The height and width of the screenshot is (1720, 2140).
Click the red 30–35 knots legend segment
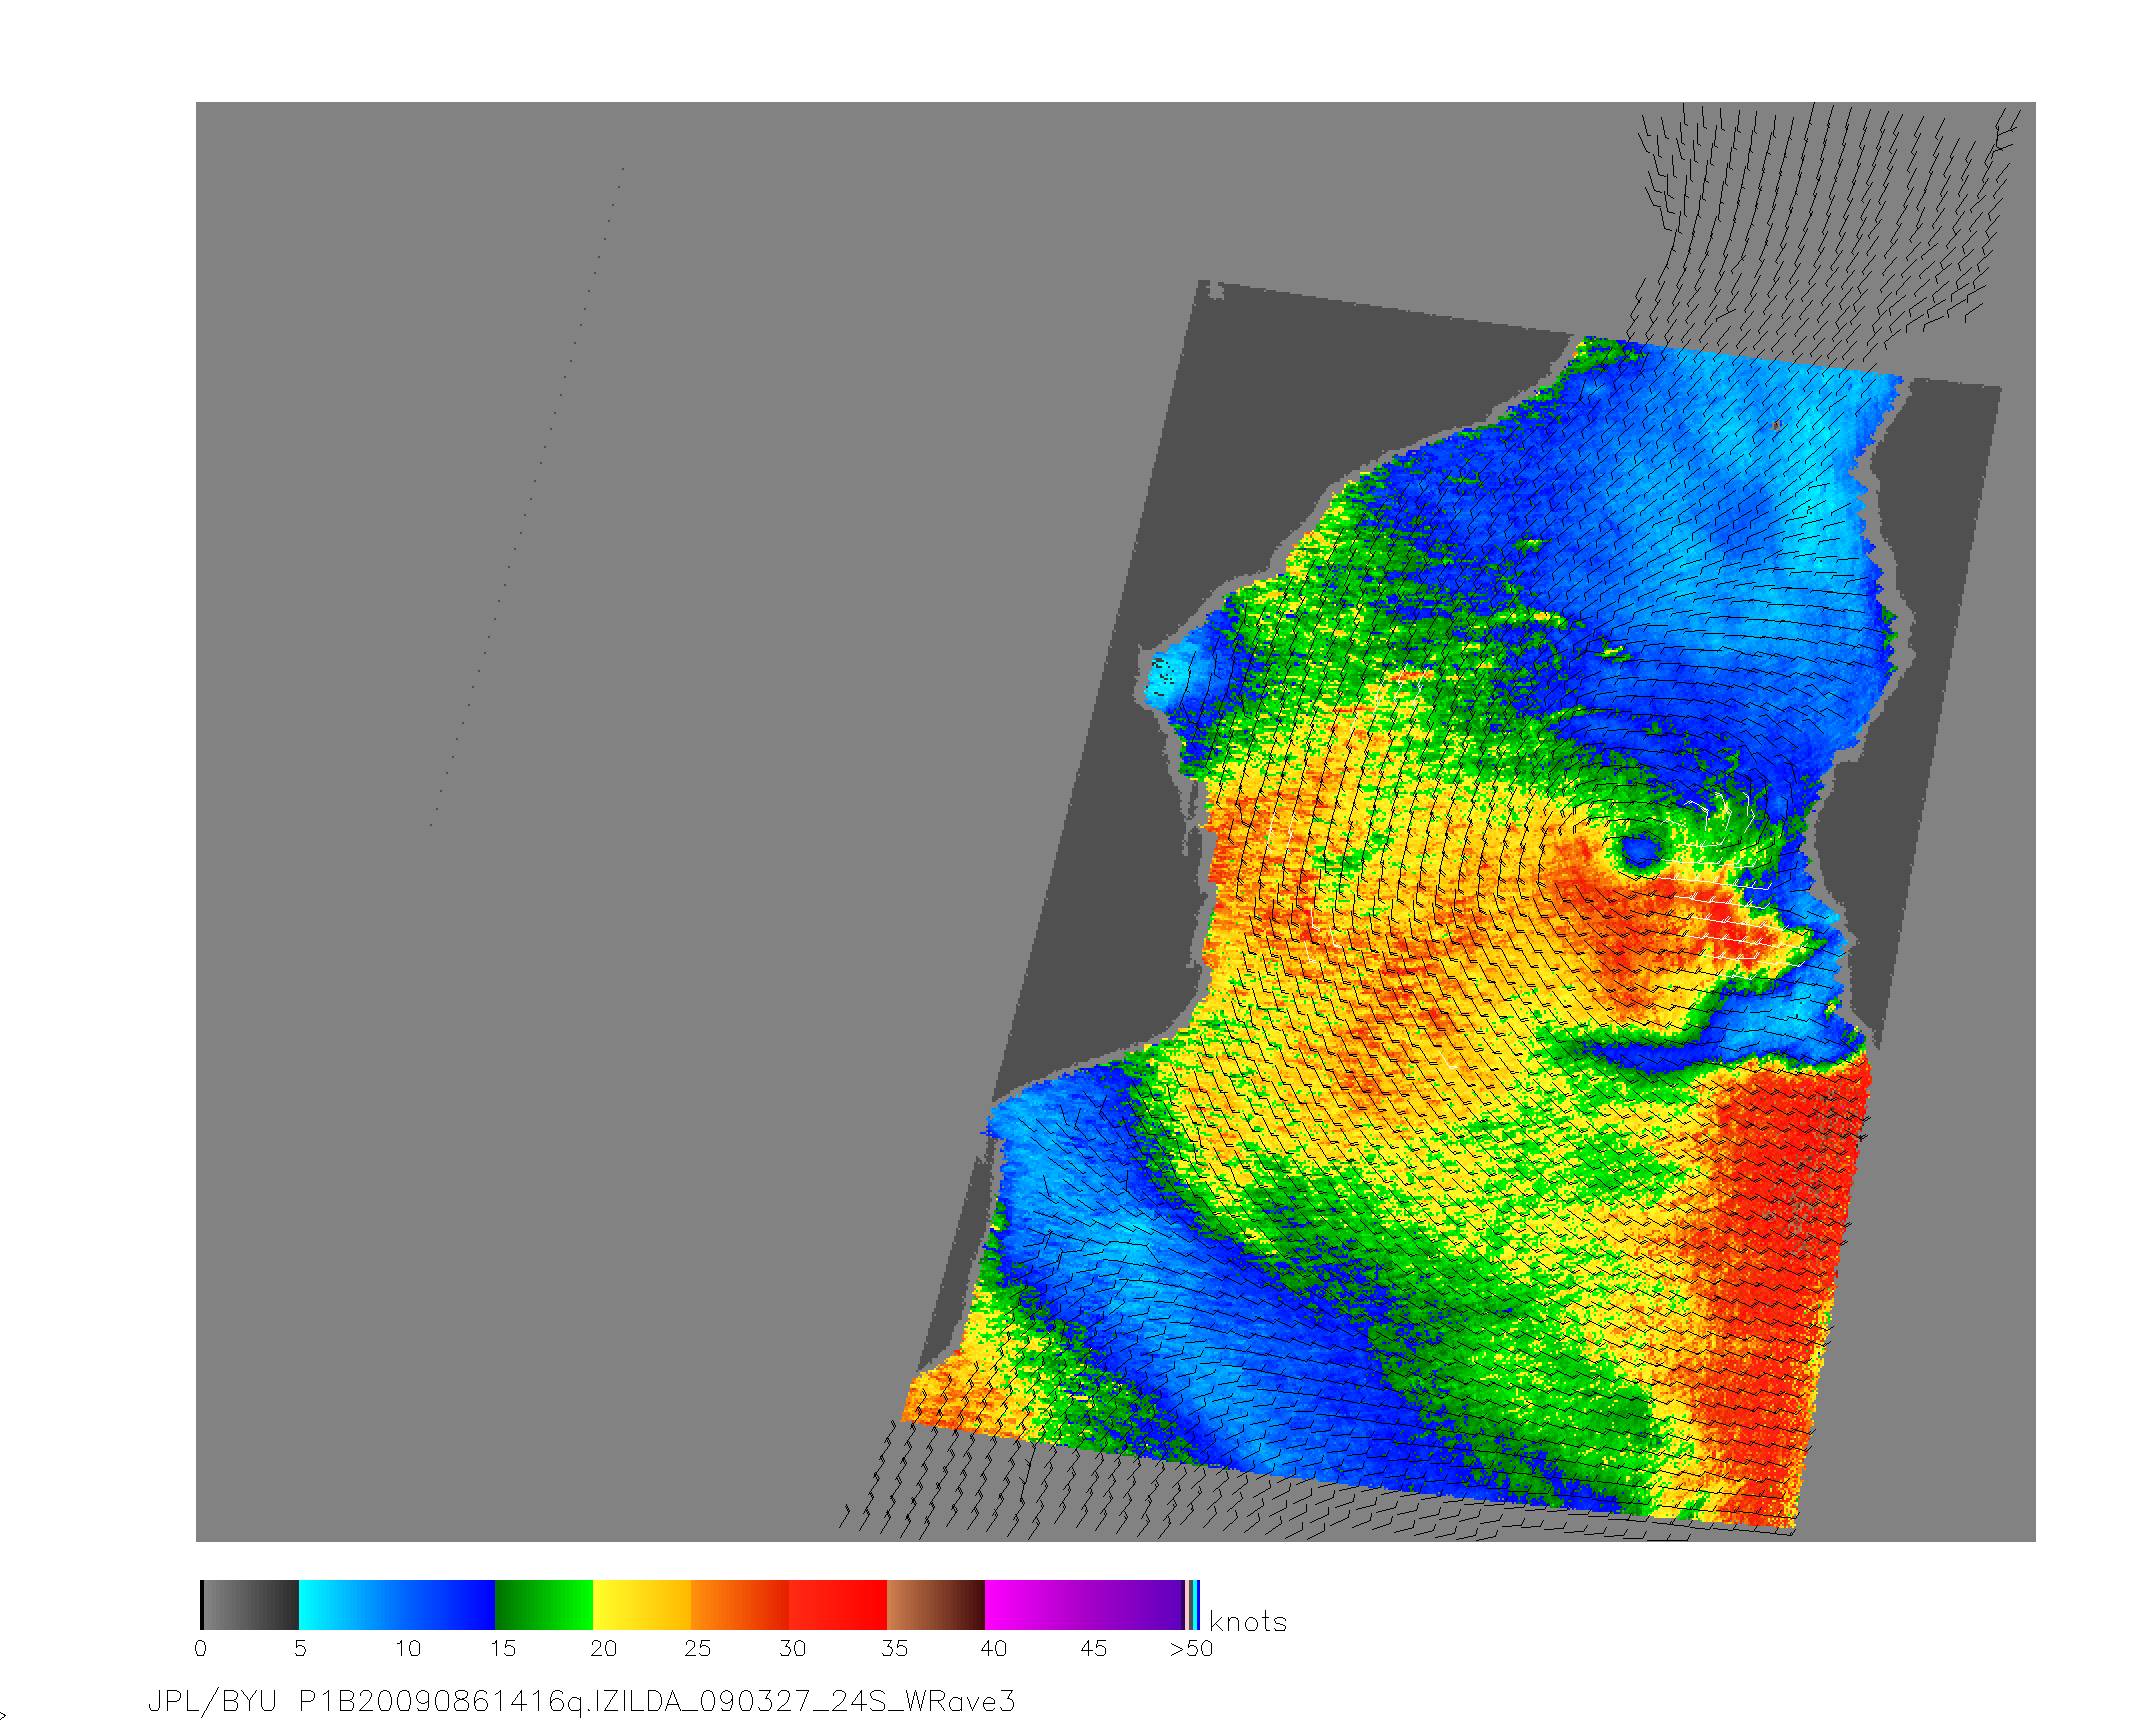click(x=838, y=1605)
